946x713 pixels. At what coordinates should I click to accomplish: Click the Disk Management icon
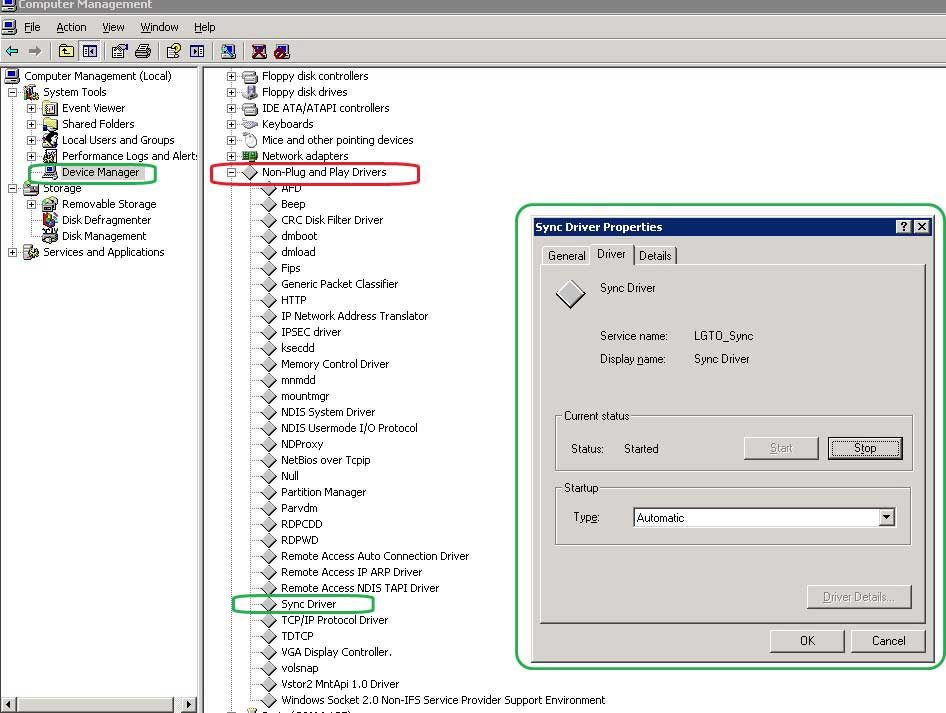coord(50,236)
